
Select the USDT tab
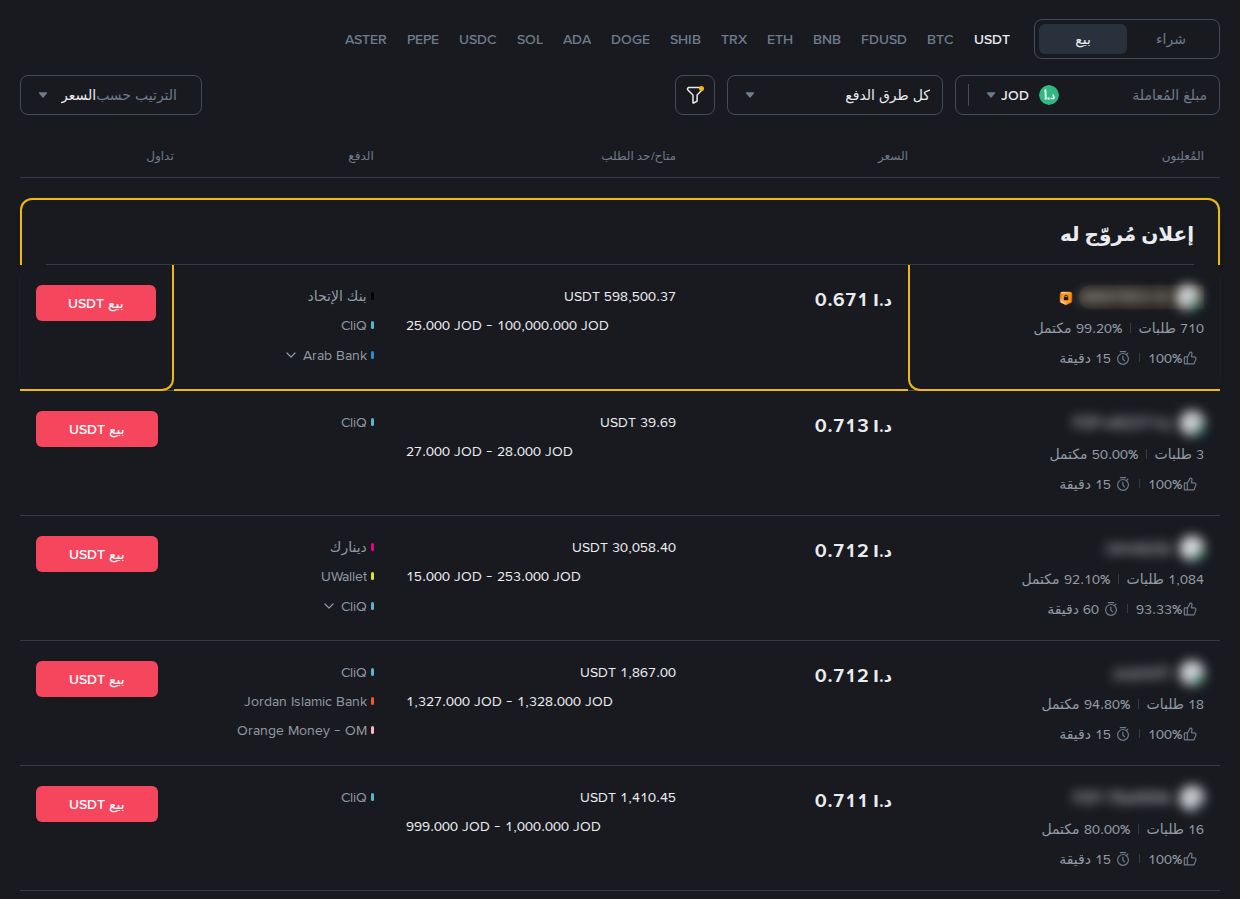(992, 40)
